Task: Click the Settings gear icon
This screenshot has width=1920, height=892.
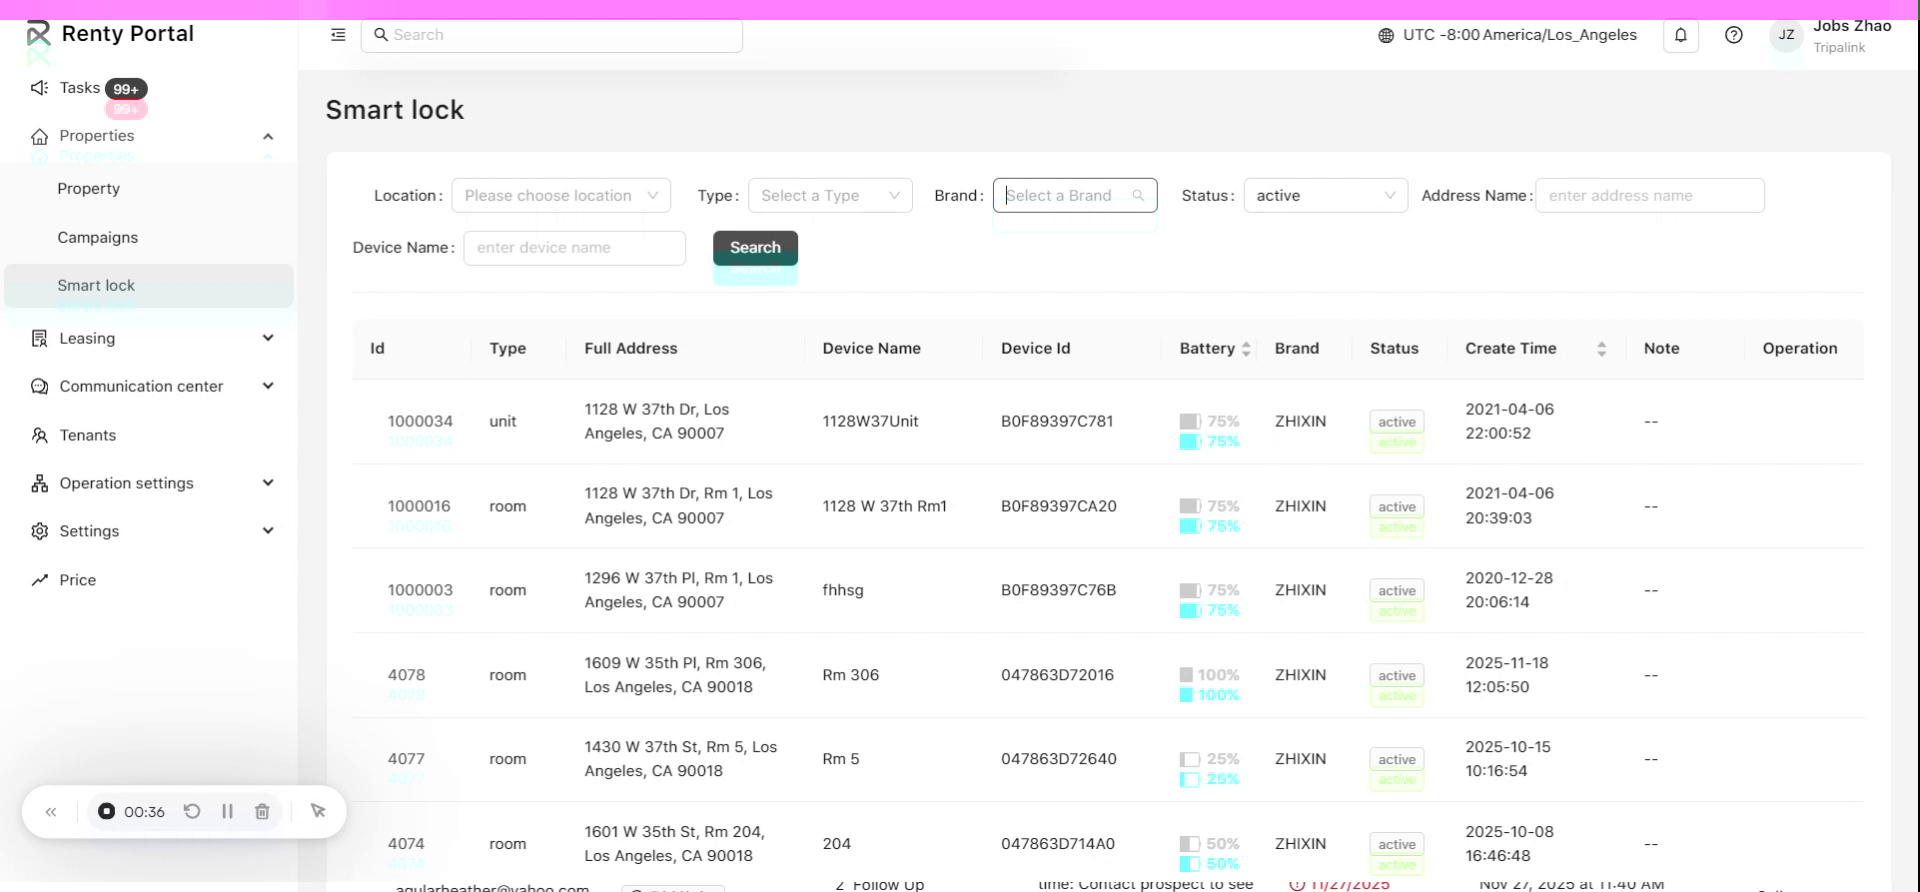Action: (39, 531)
